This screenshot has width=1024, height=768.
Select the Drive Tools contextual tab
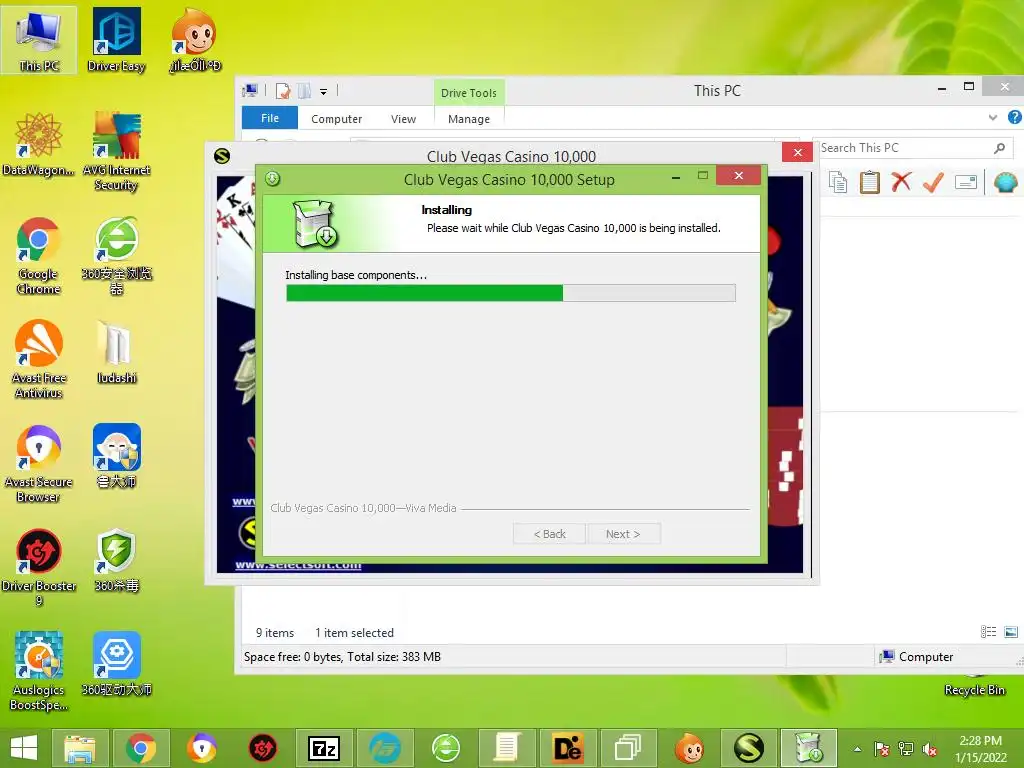[469, 93]
